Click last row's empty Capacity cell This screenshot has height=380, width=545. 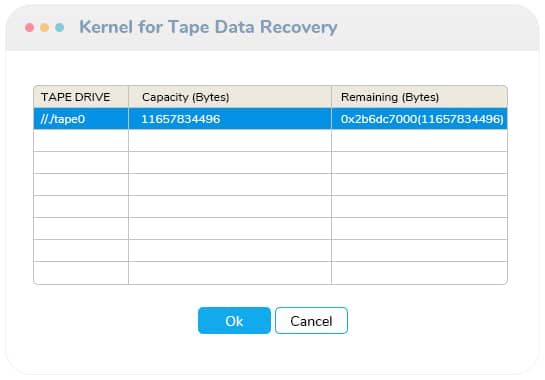click(230, 273)
